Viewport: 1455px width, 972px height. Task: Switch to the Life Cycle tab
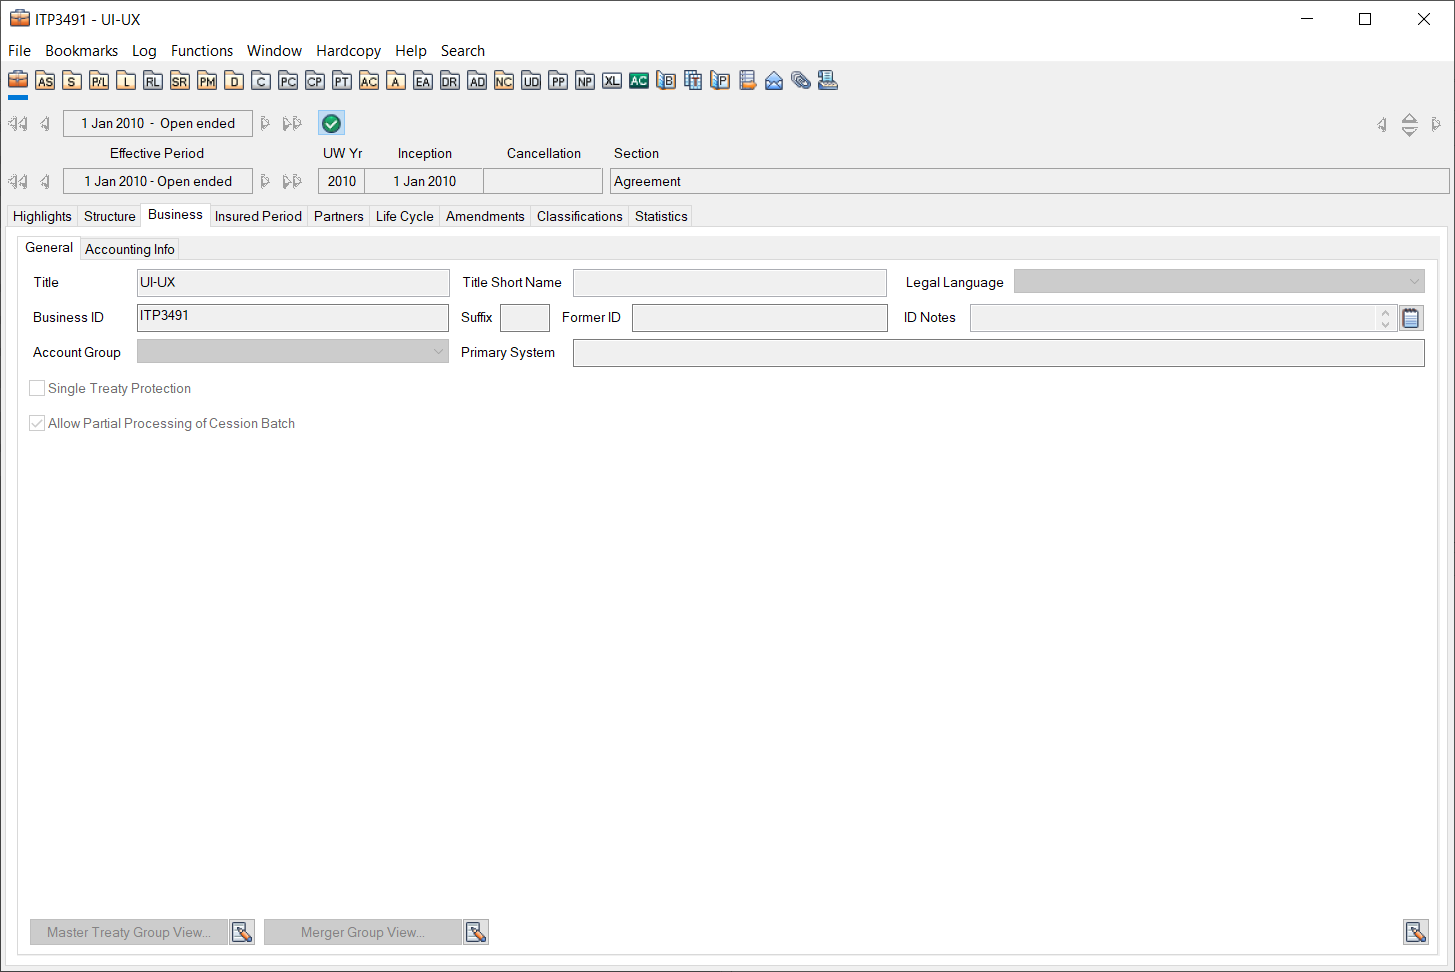pyautogui.click(x=404, y=216)
